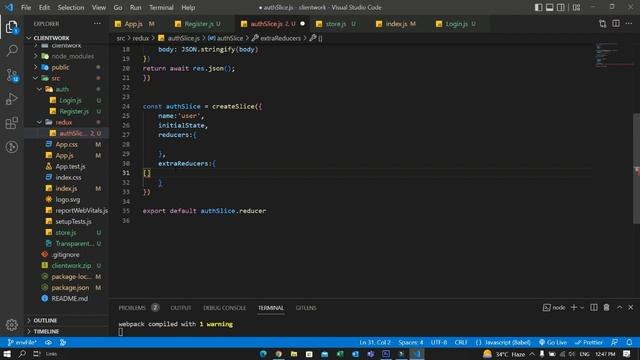Open the Output panel tab
Screen dimensions: 640x360
click(180, 308)
